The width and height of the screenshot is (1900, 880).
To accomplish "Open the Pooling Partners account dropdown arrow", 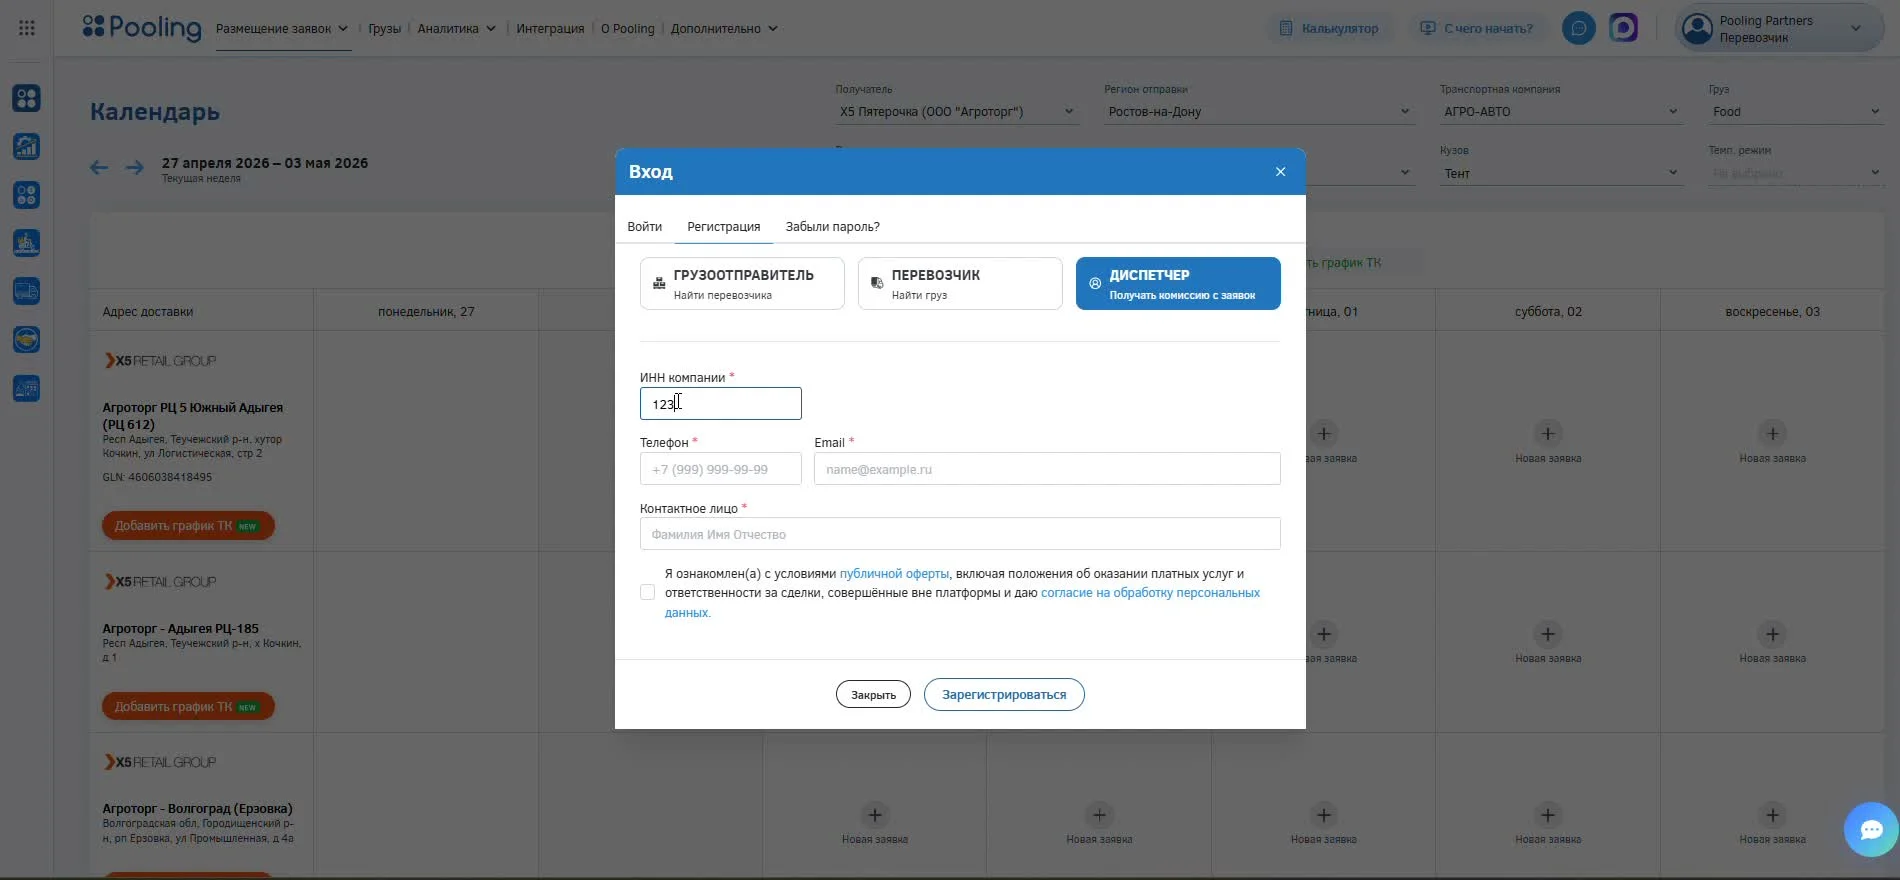I will coord(1856,29).
